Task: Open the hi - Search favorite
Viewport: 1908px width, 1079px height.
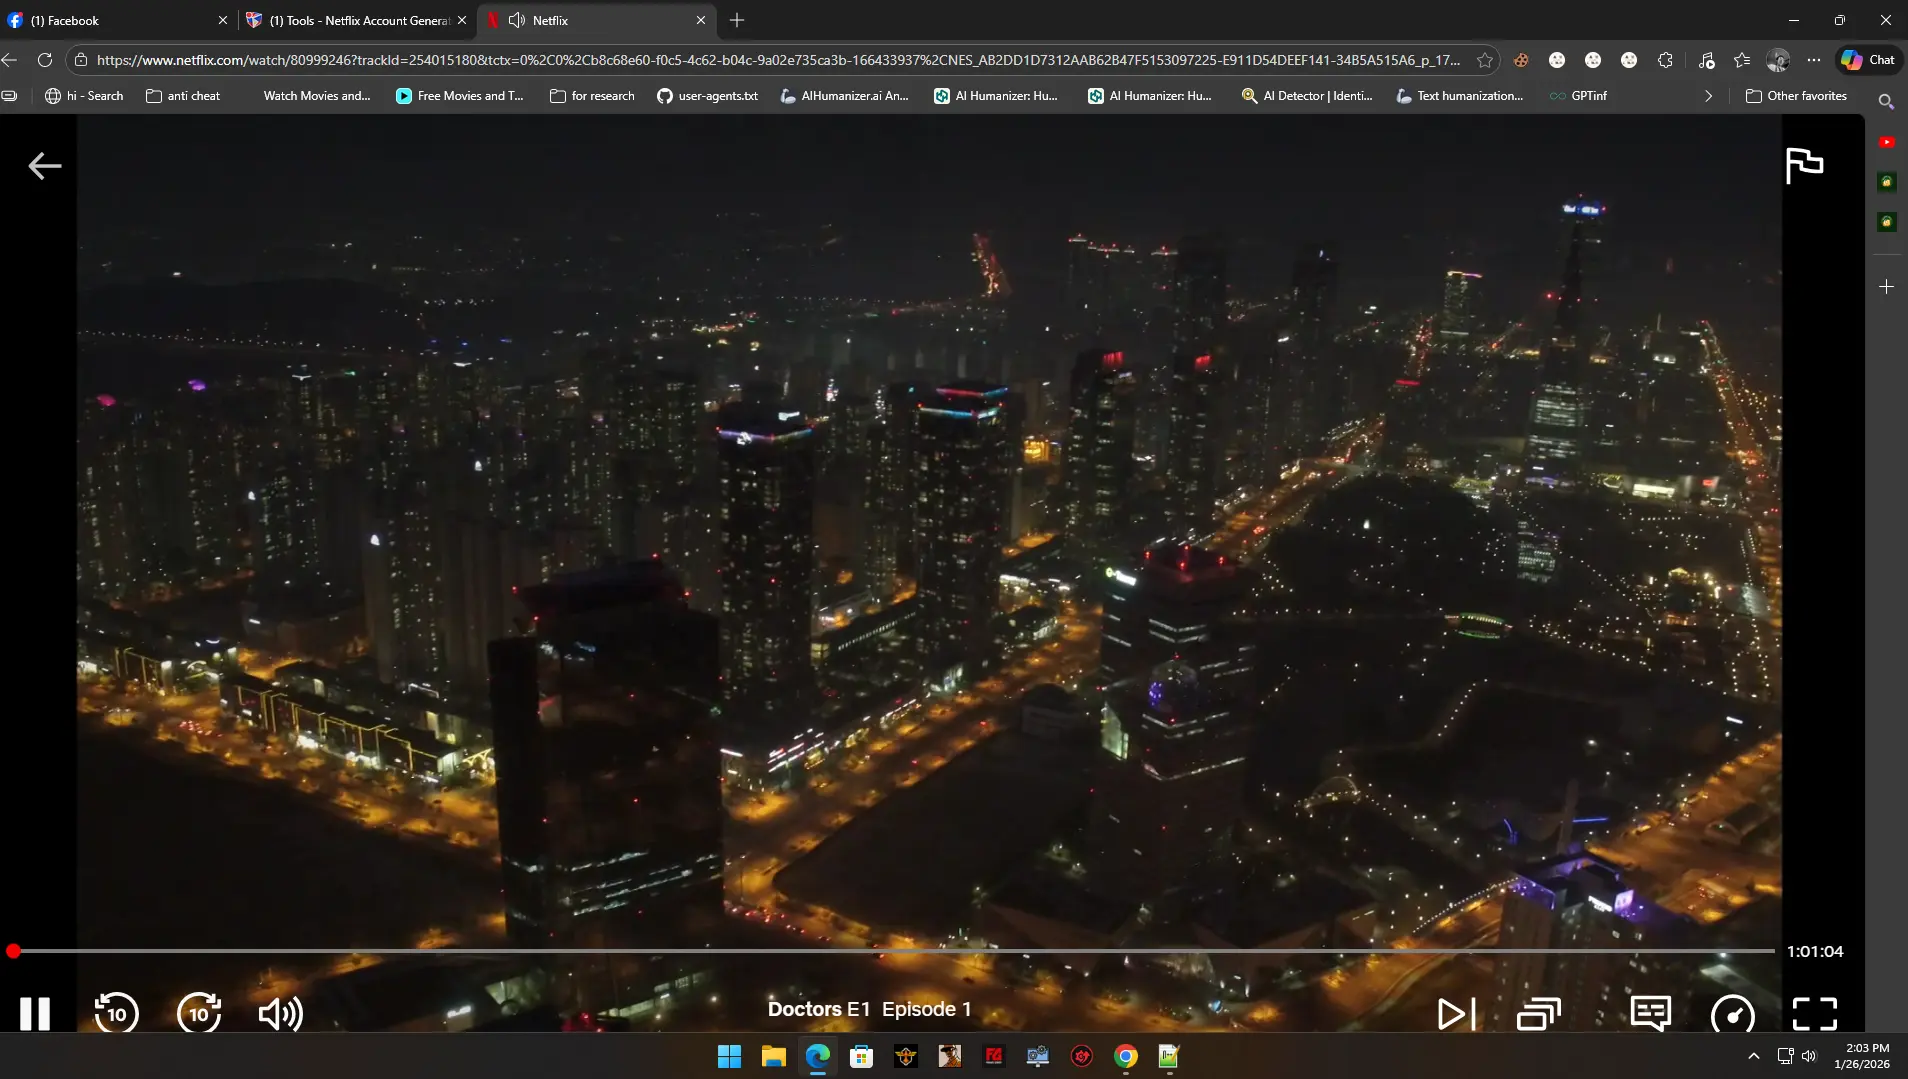Action: pos(84,96)
